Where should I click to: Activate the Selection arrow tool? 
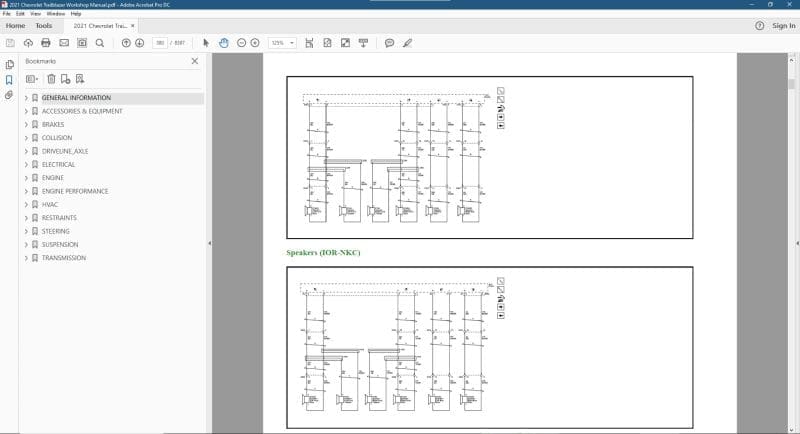(x=206, y=43)
